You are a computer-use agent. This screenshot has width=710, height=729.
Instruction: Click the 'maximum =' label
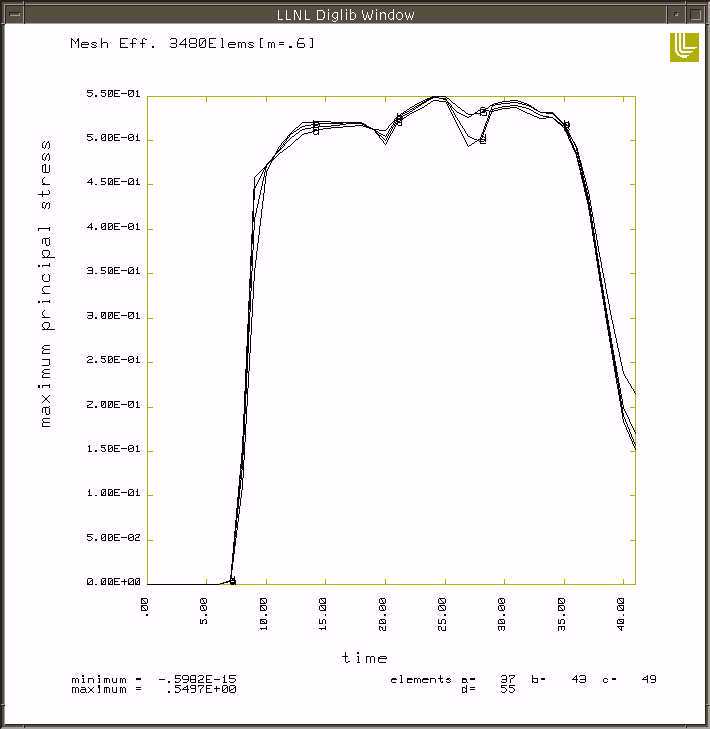point(106,689)
